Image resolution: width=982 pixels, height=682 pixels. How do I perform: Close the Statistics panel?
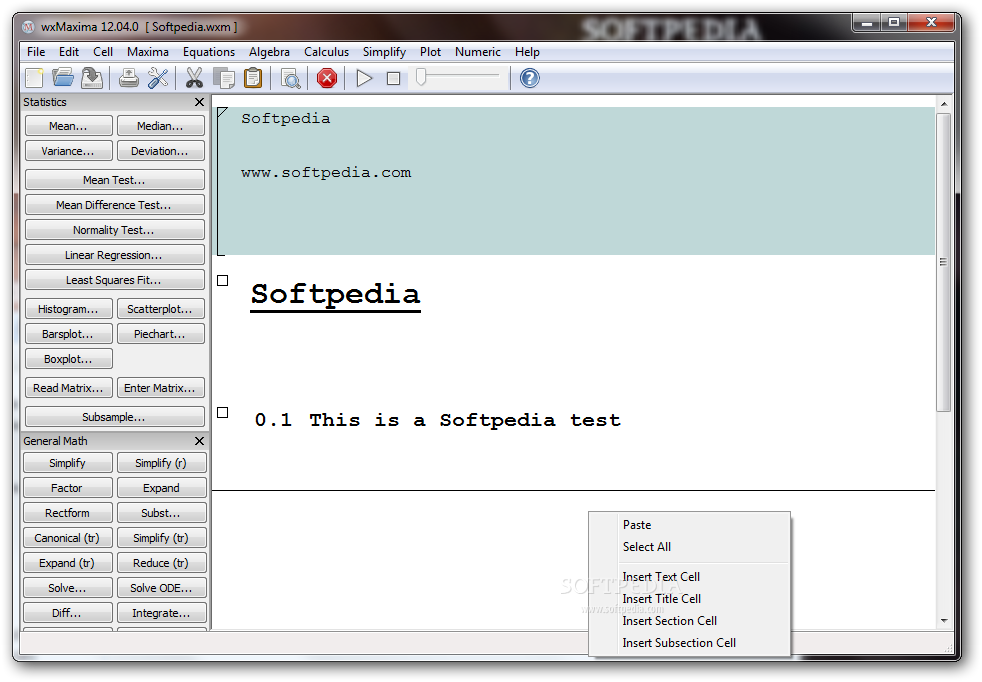199,102
